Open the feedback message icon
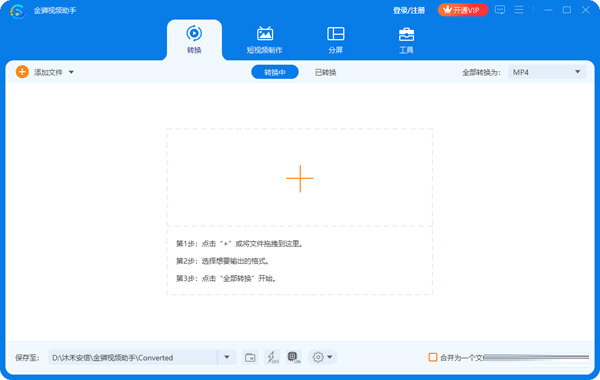600x380 pixels. pos(500,10)
